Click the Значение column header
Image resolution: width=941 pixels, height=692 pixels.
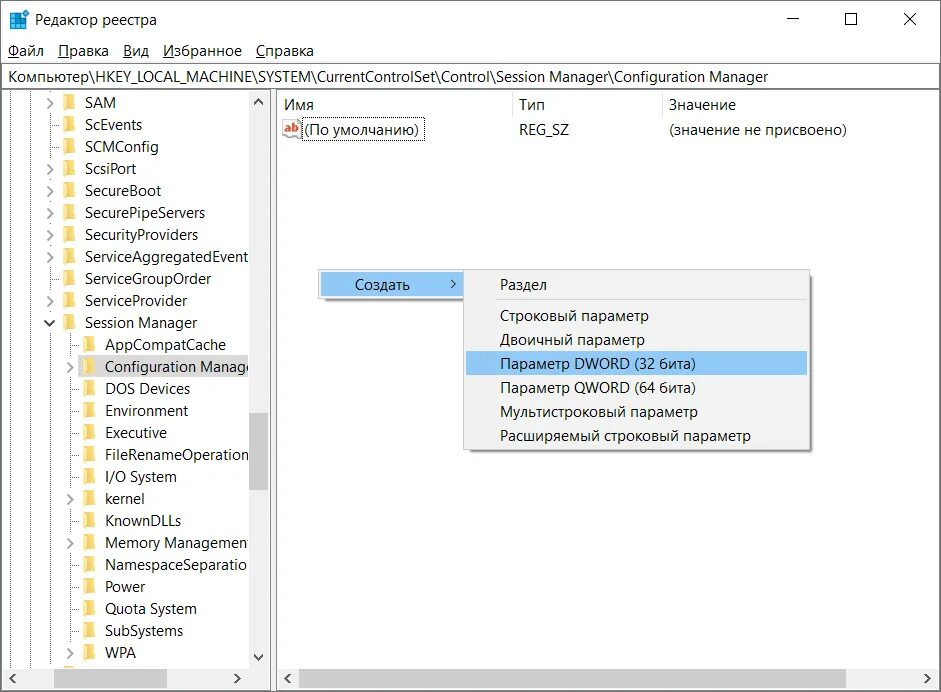(x=702, y=105)
